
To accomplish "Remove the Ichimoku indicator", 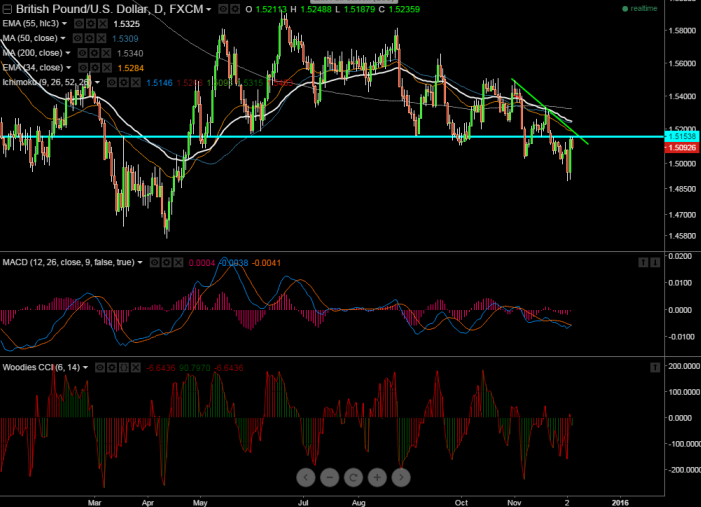I will (x=135, y=82).
